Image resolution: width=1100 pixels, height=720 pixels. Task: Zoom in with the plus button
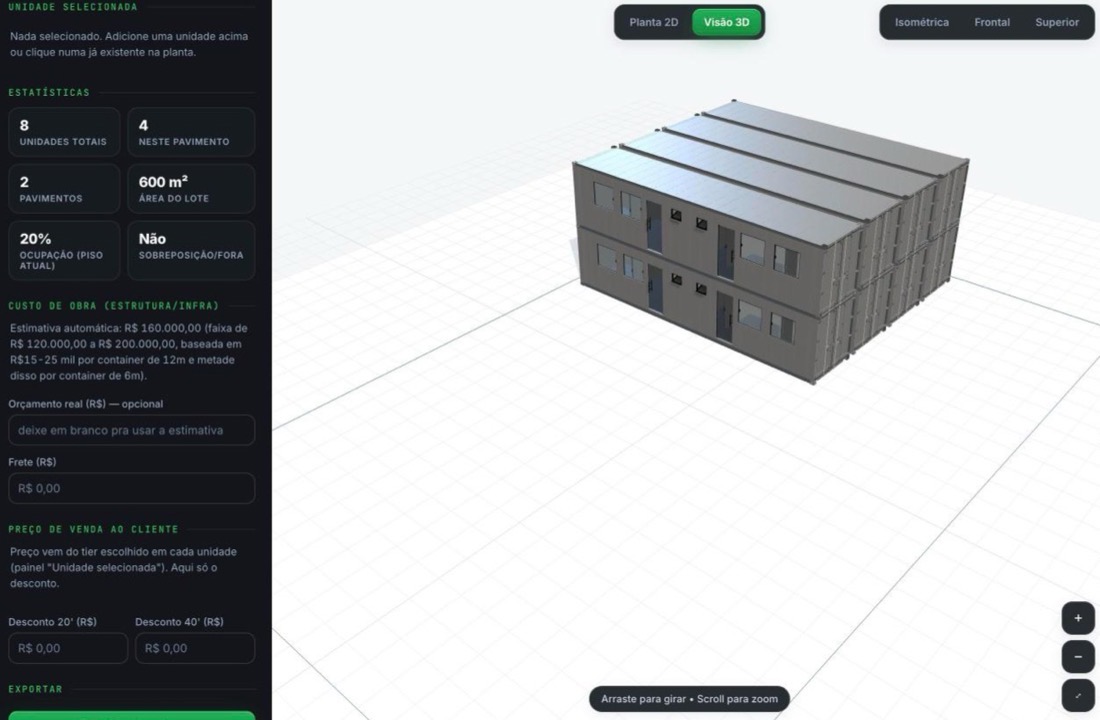[x=1078, y=618]
